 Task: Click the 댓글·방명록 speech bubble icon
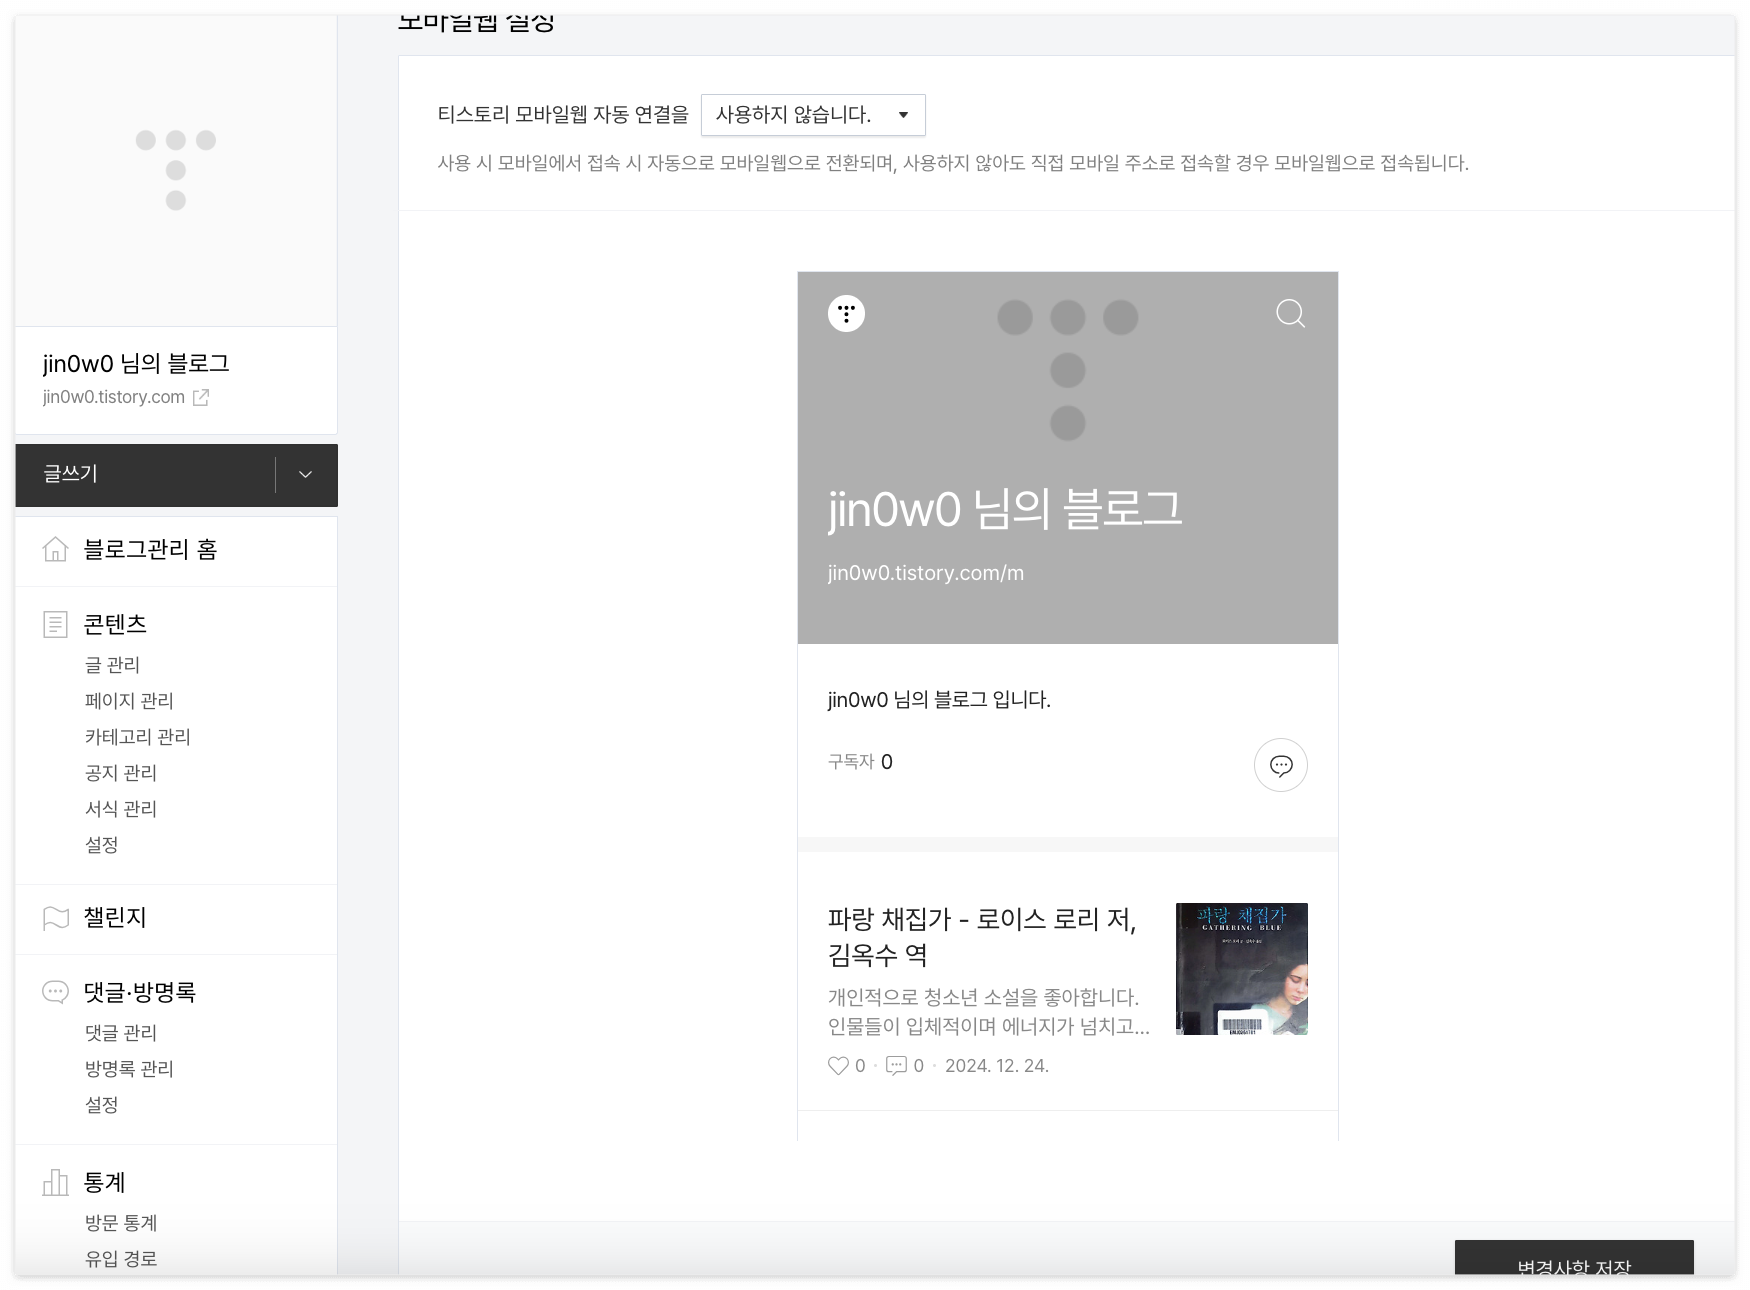coord(55,992)
